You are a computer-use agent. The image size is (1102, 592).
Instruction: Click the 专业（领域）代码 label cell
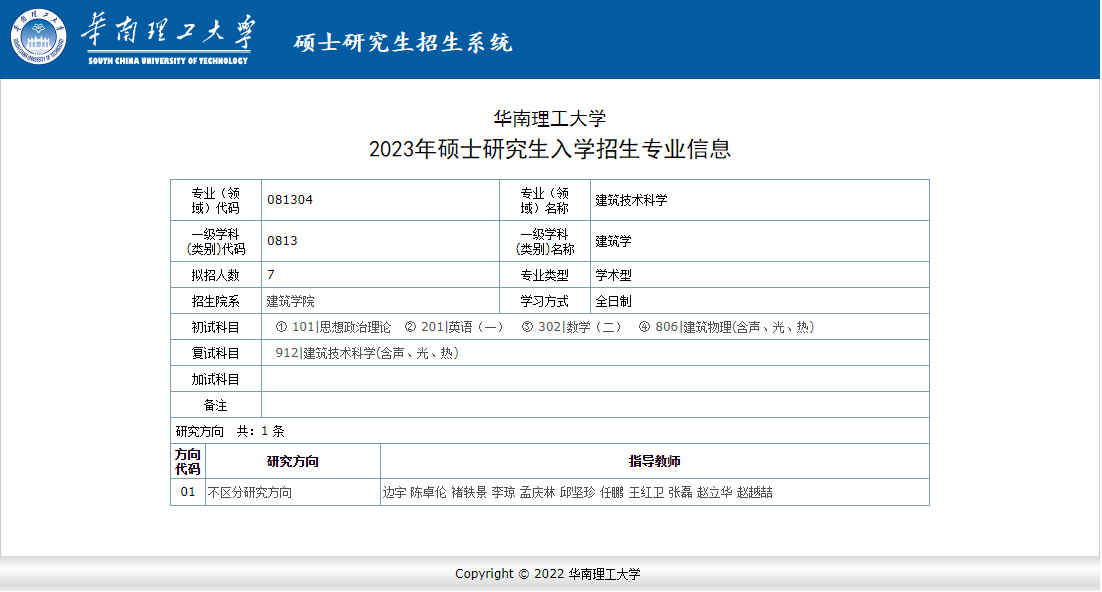tap(216, 200)
